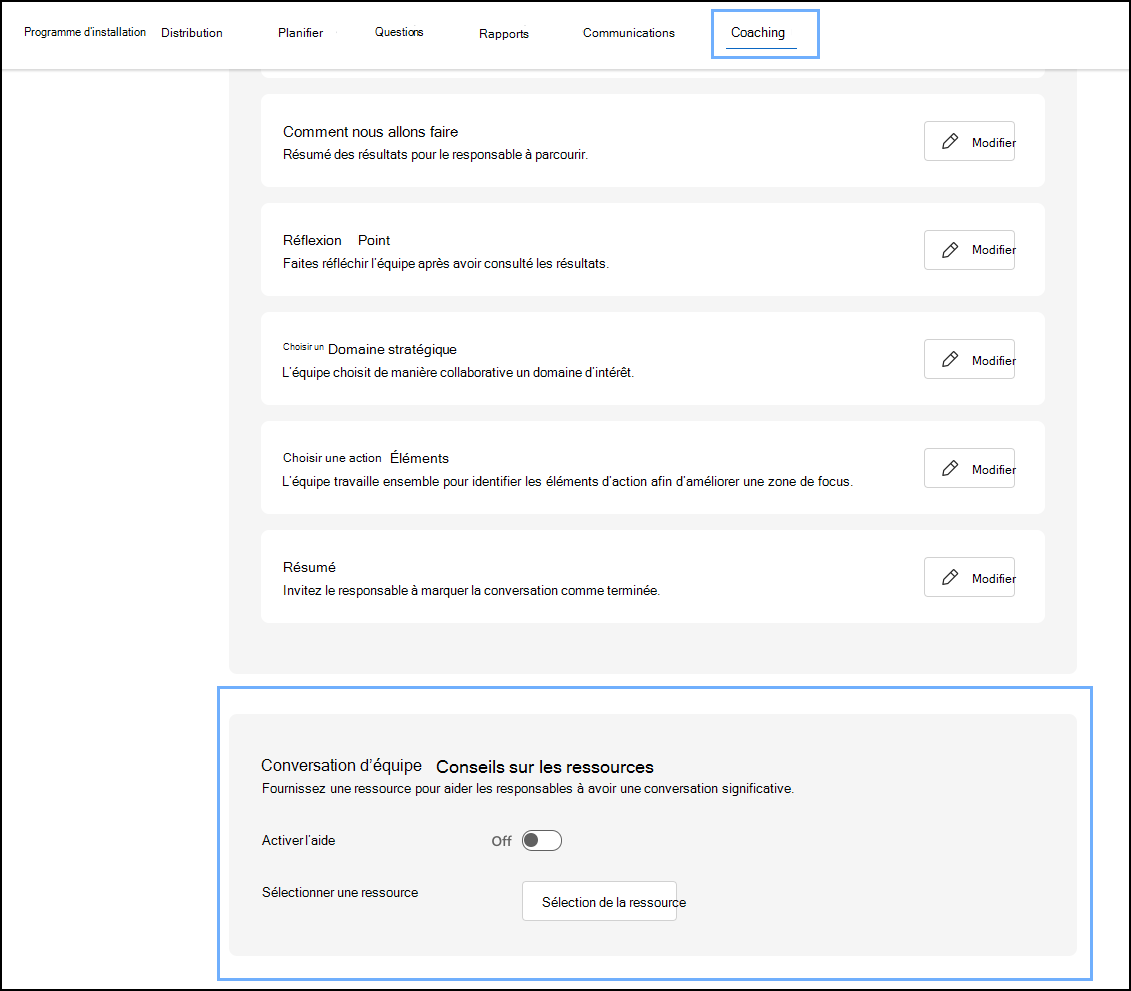Image resolution: width=1131 pixels, height=991 pixels.
Task: Open the Rapports tab
Action: tap(503, 33)
